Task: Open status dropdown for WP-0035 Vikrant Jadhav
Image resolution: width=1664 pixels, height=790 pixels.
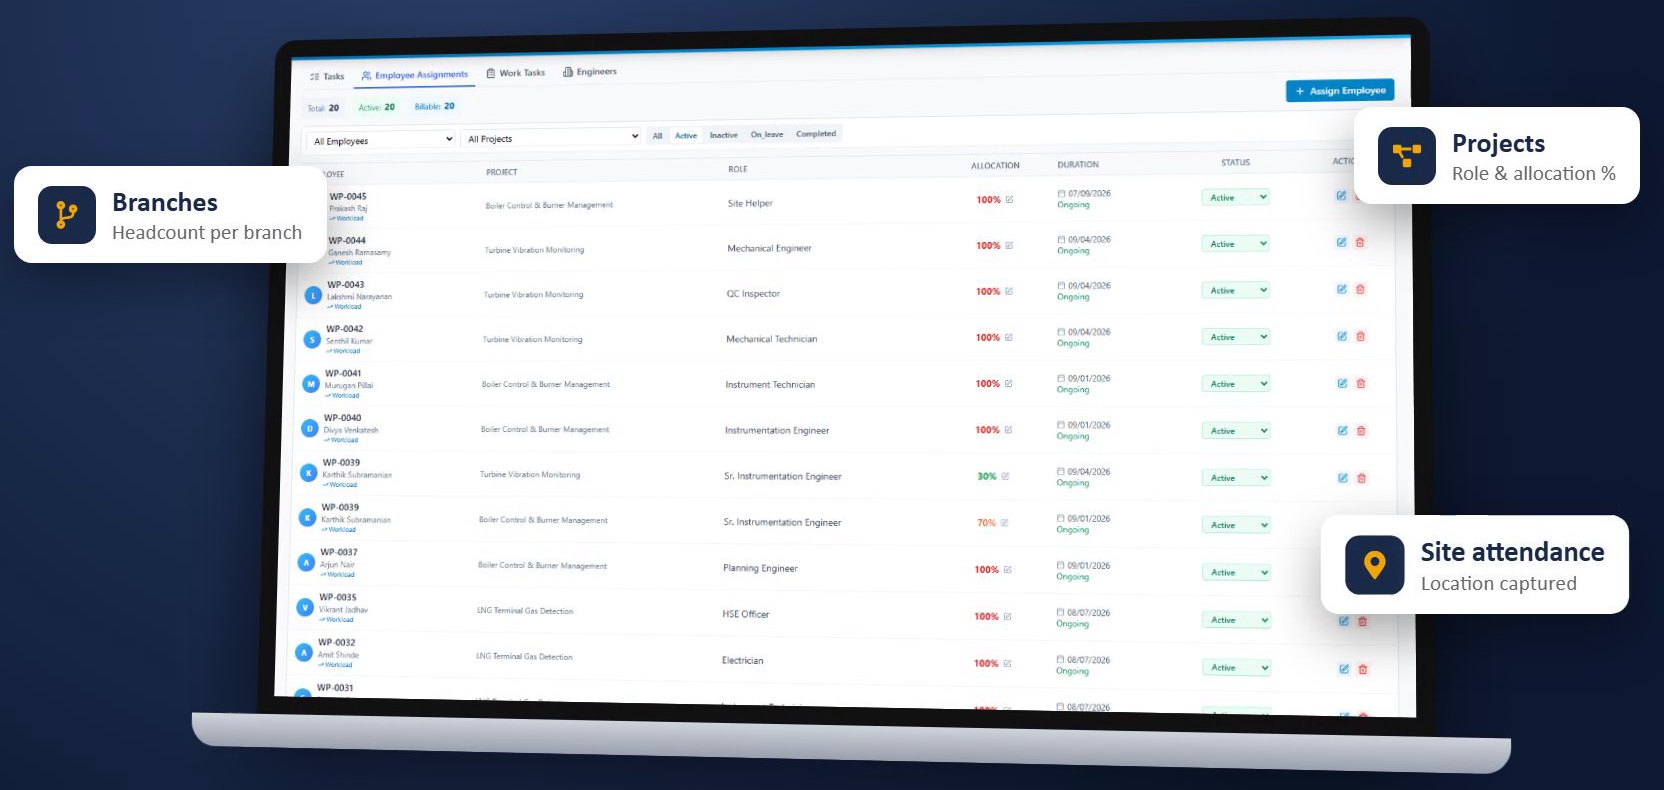Action: point(1237,620)
